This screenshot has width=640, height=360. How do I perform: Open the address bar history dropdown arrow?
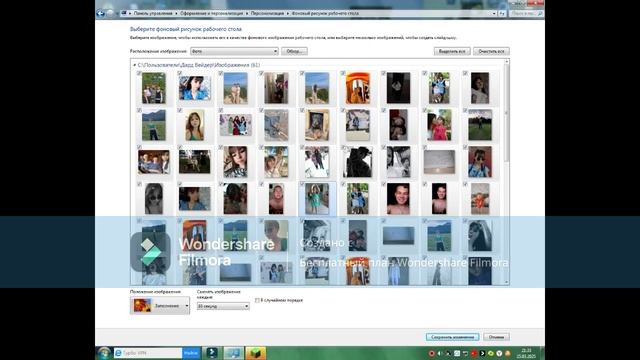(x=494, y=13)
